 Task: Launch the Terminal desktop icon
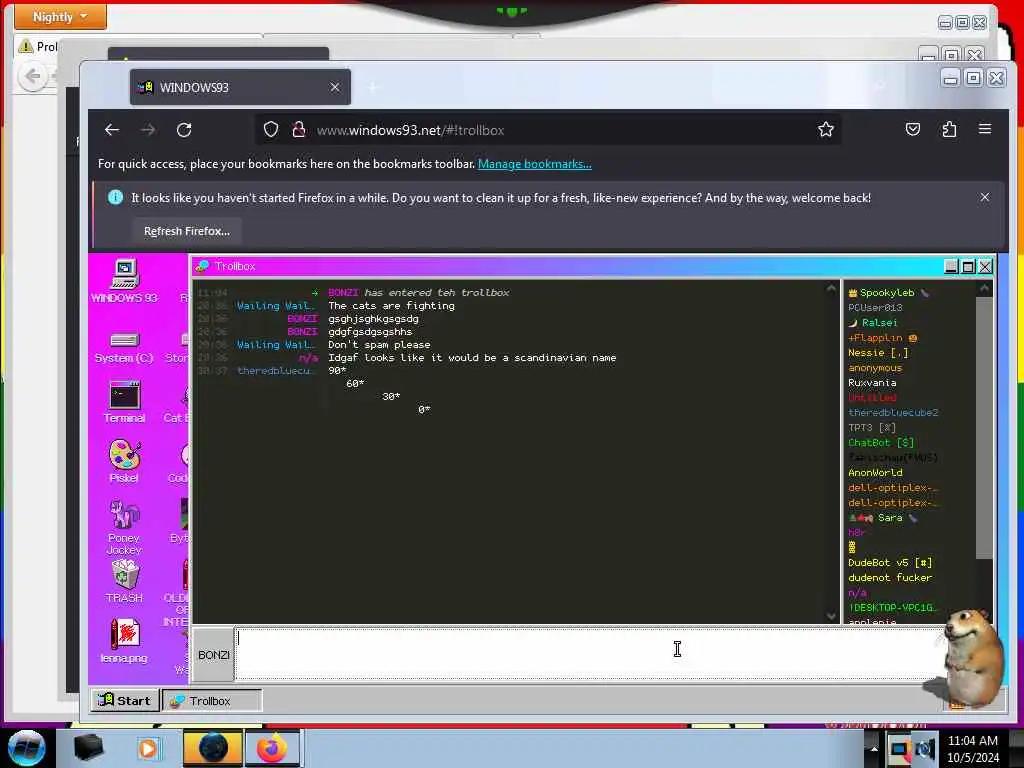click(x=124, y=401)
